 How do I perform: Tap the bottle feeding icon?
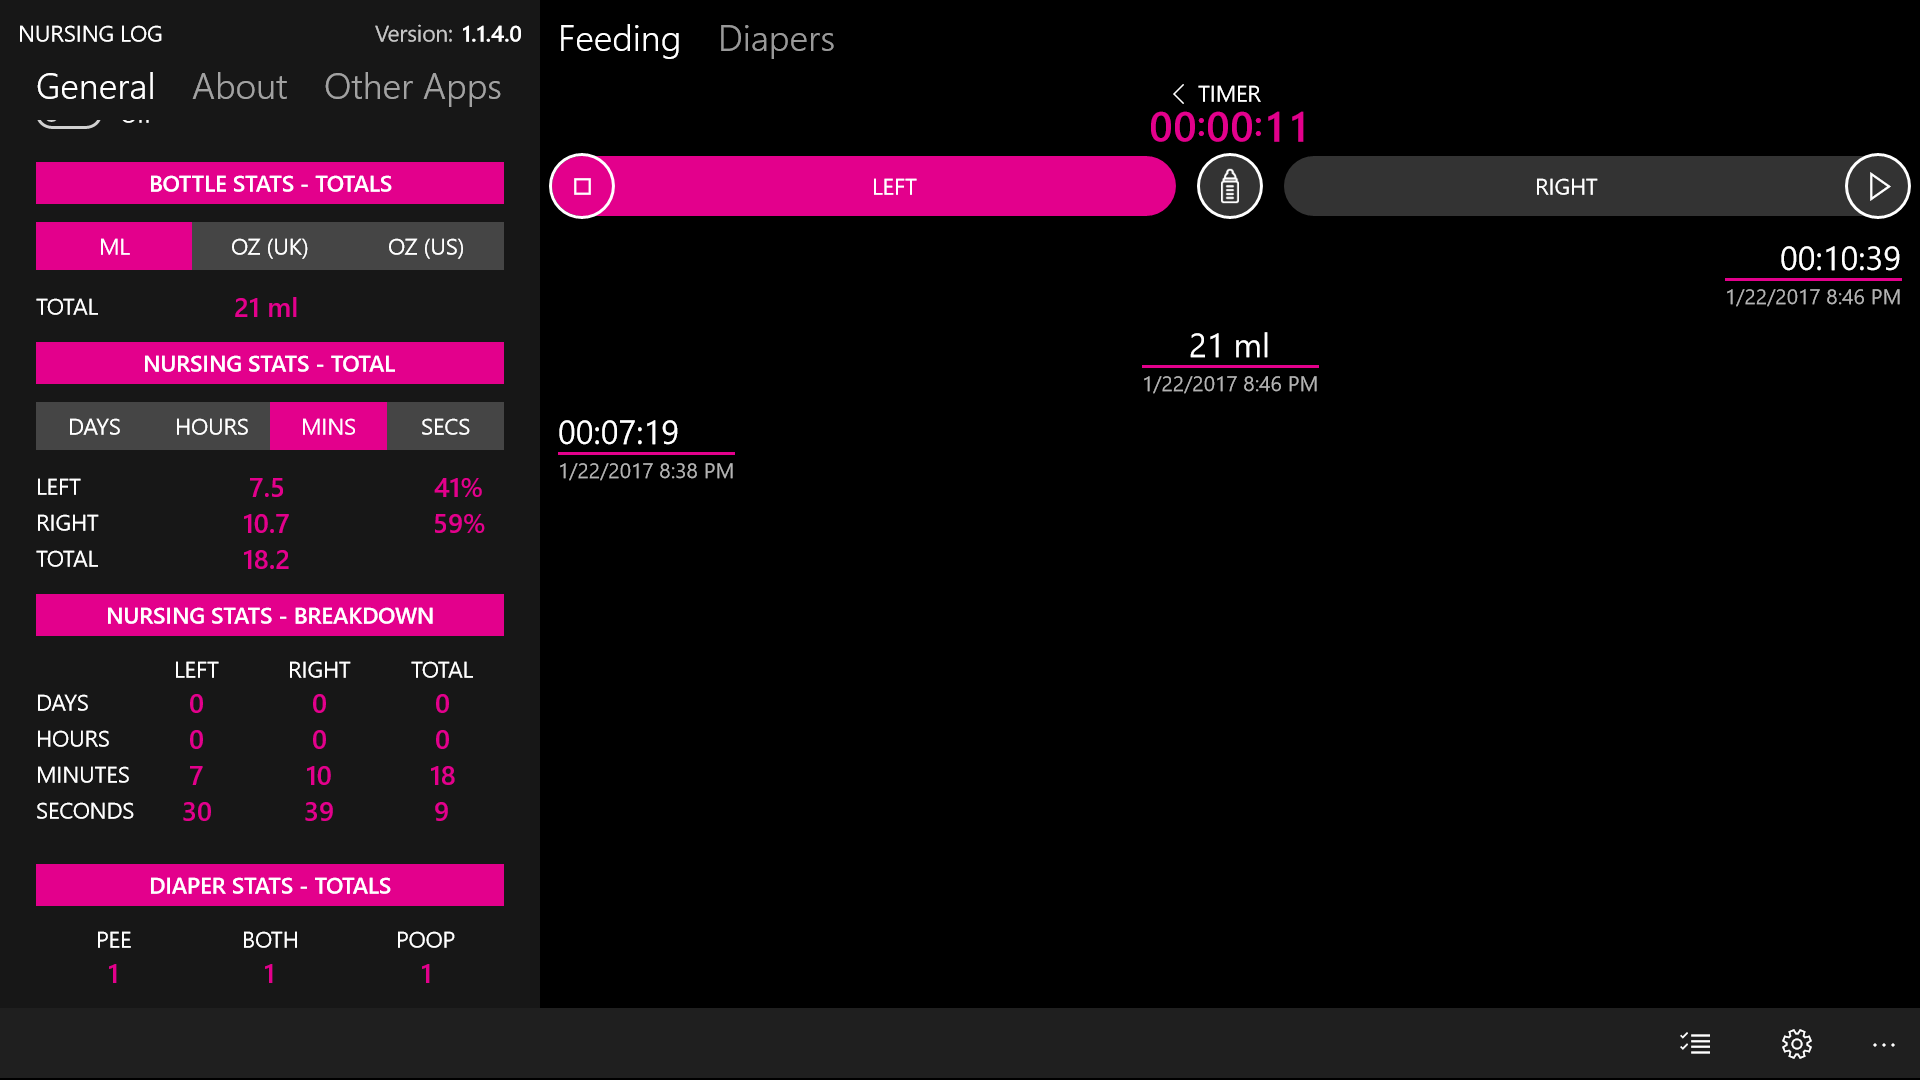click(x=1229, y=186)
